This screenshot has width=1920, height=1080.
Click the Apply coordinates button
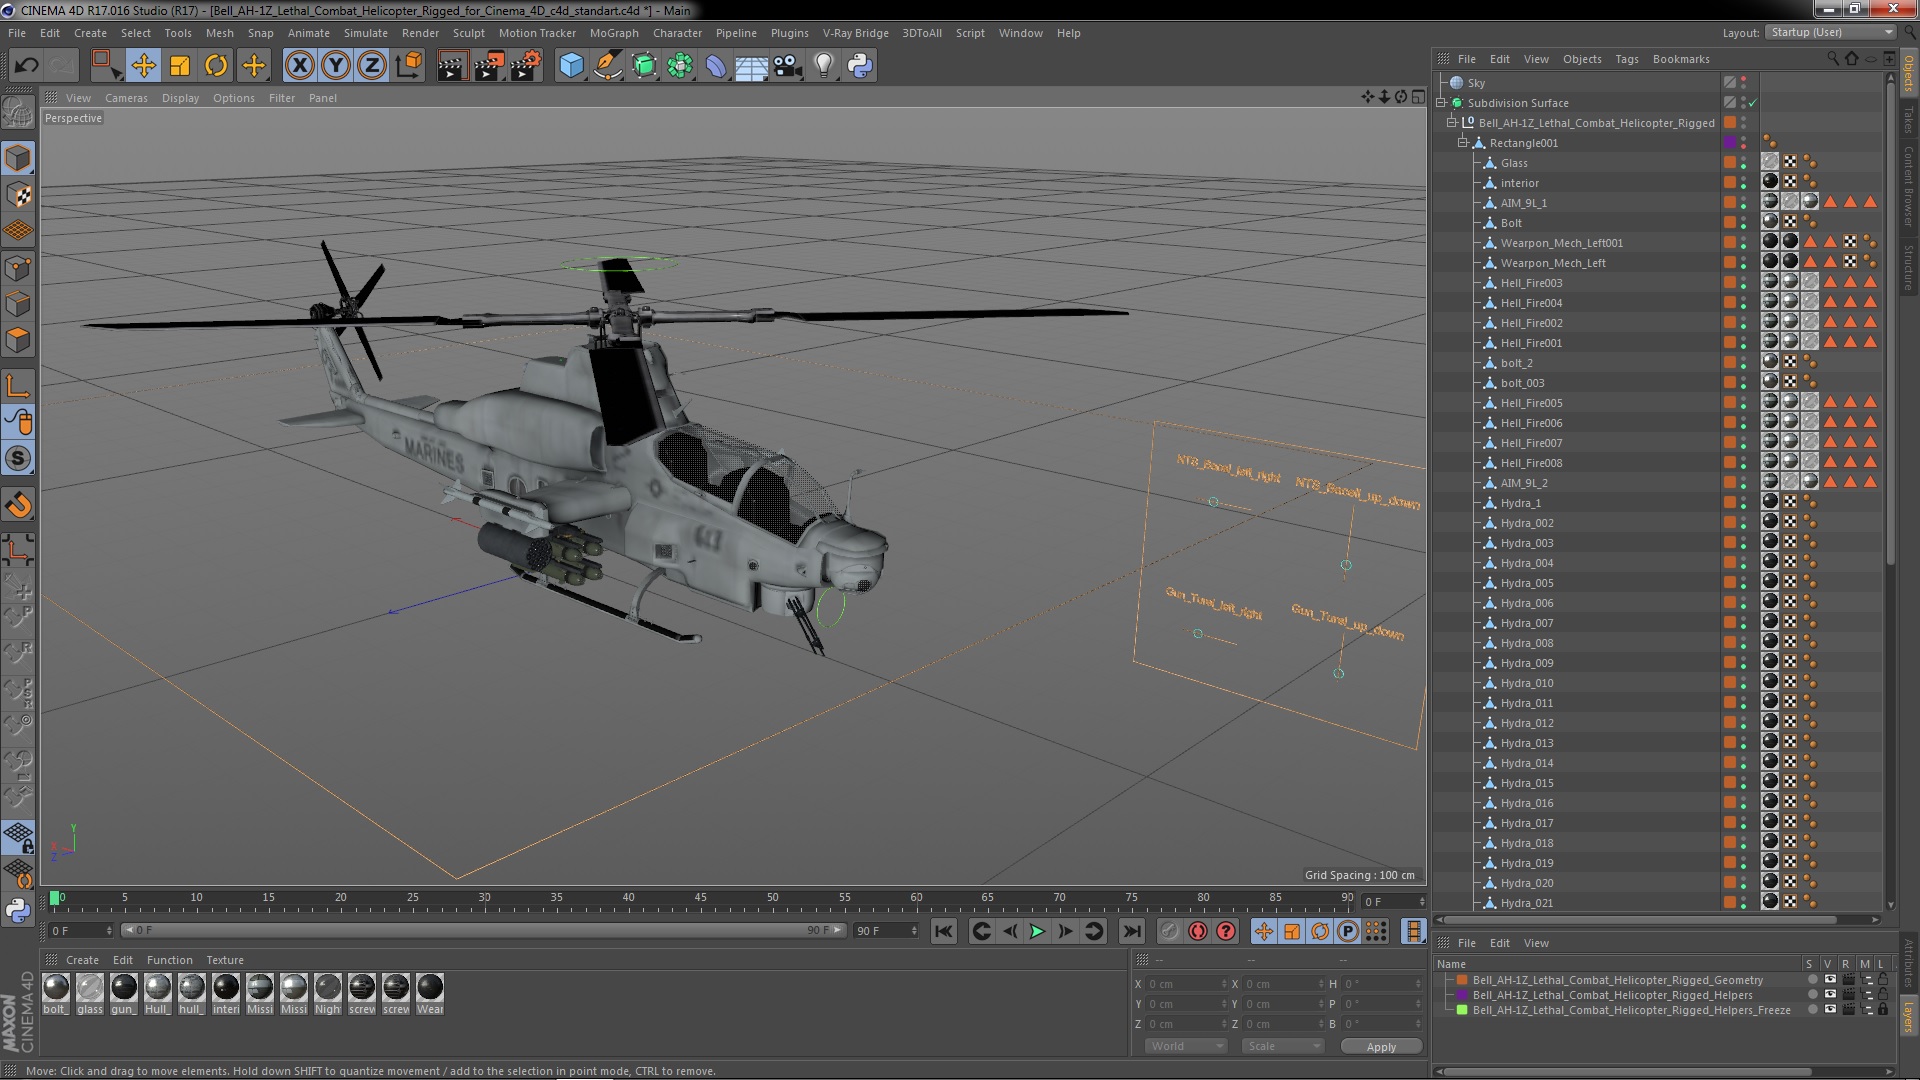(1381, 1047)
